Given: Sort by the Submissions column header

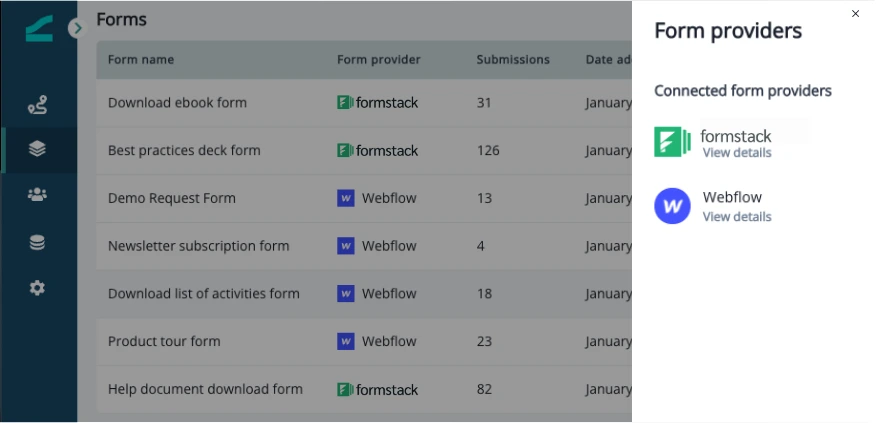Looking at the screenshot, I should pos(513,60).
